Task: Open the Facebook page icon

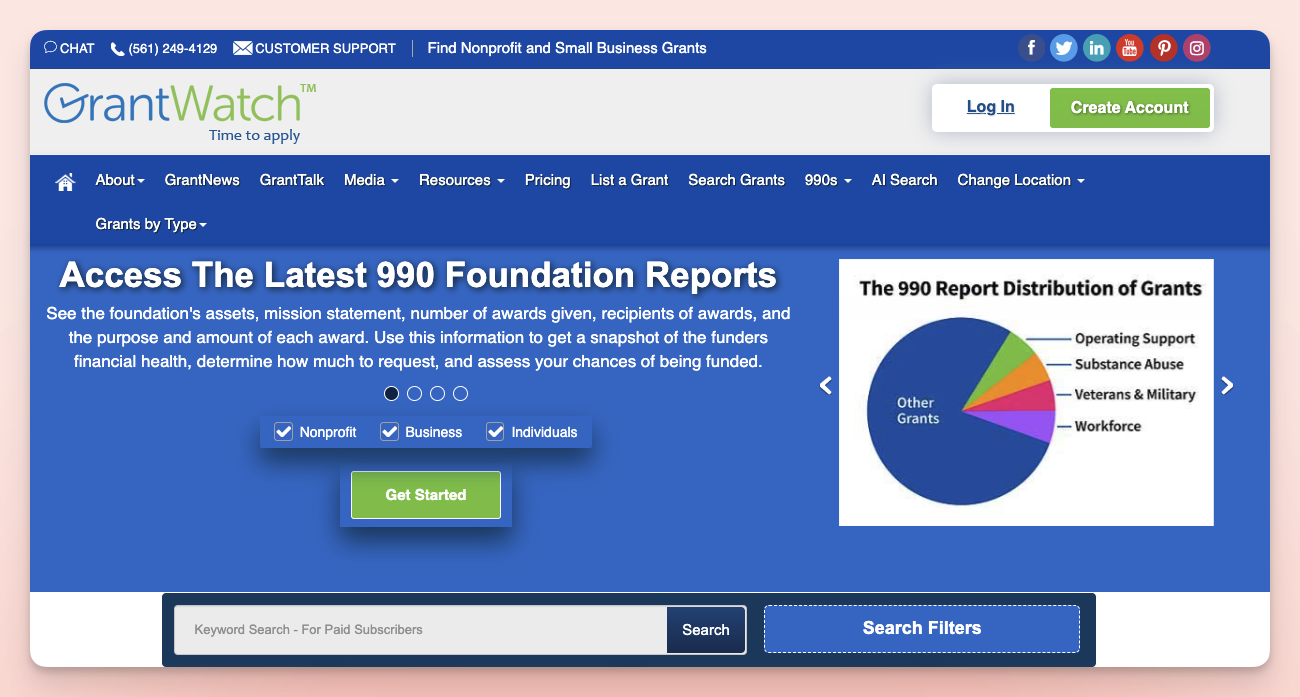Action: pyautogui.click(x=1031, y=47)
